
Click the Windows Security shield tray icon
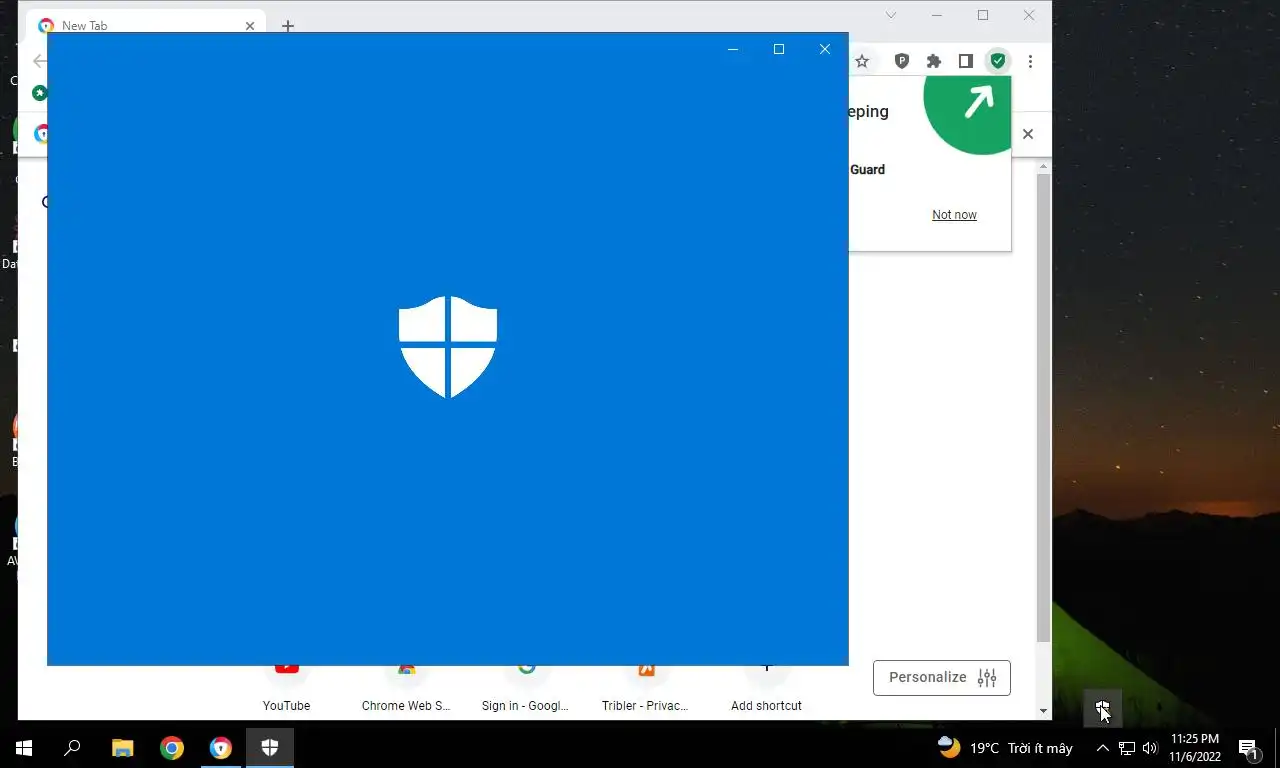pos(1102,710)
